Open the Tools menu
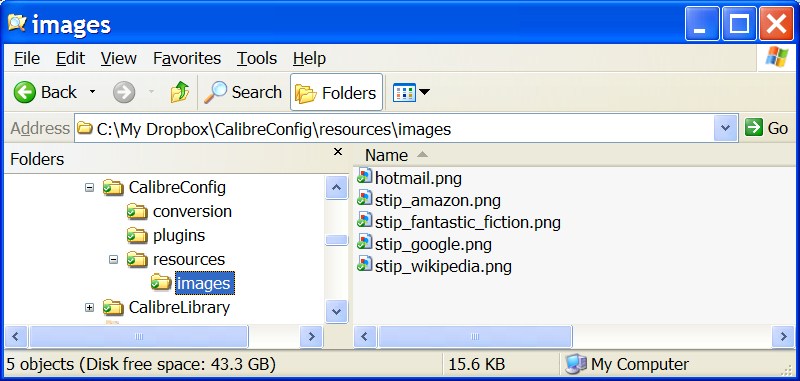 pyautogui.click(x=257, y=59)
